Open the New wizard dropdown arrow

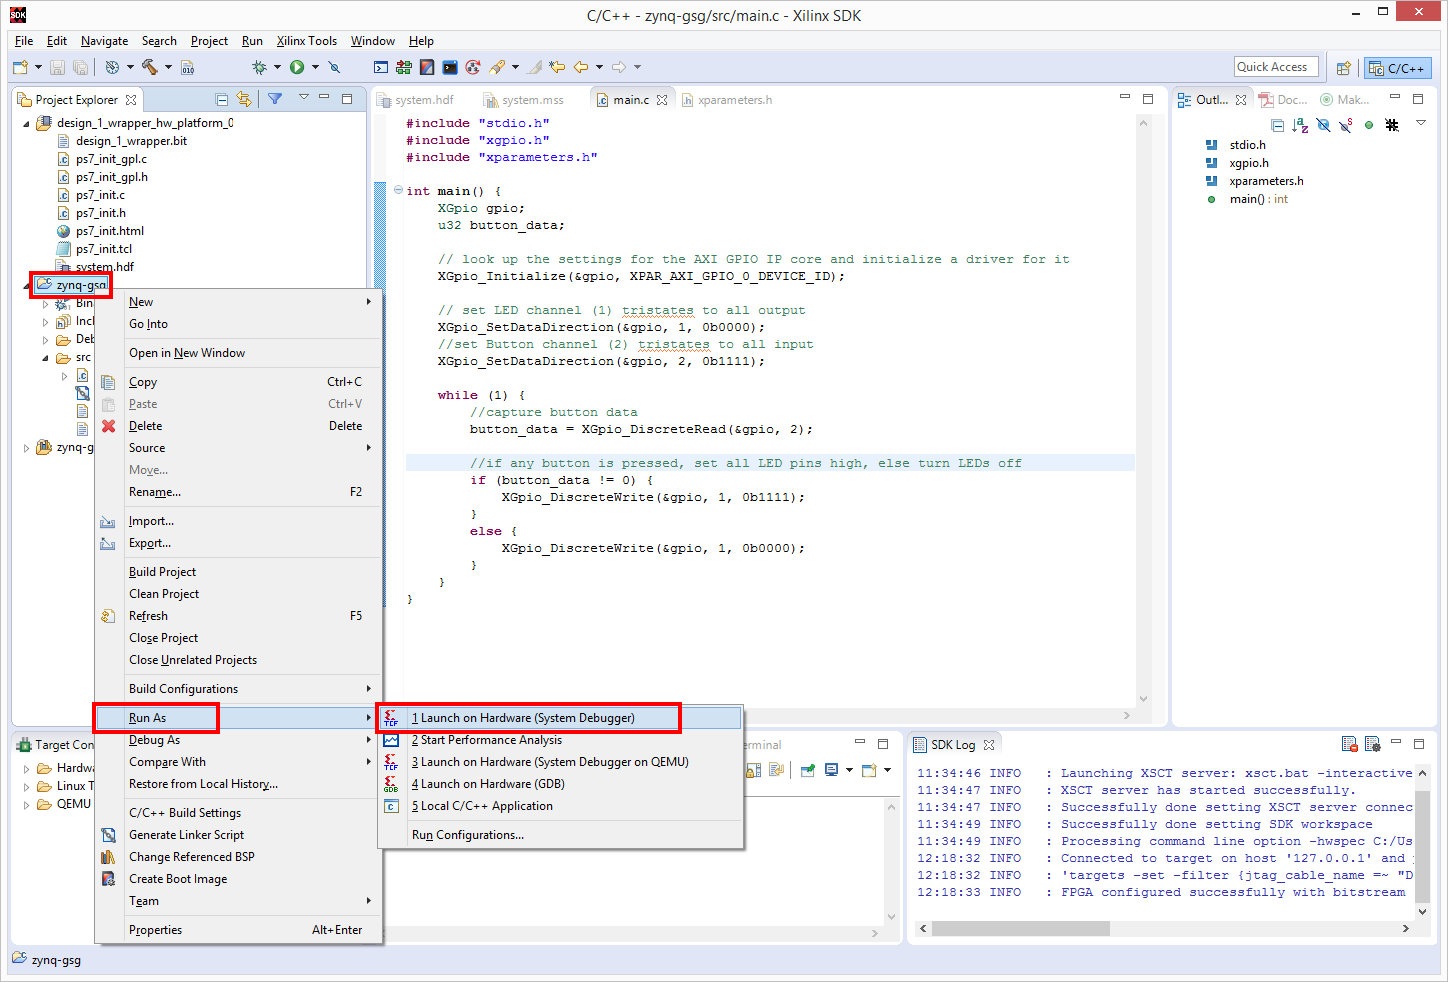[38, 67]
